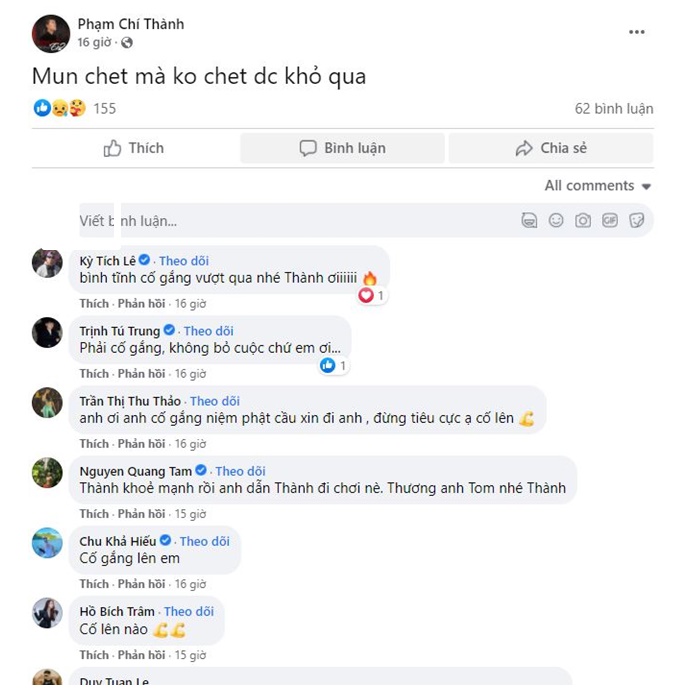This screenshot has width=691, height=696.
Task: Follow Hồ Bích Trâm via Theo dõi
Action: pos(189,612)
